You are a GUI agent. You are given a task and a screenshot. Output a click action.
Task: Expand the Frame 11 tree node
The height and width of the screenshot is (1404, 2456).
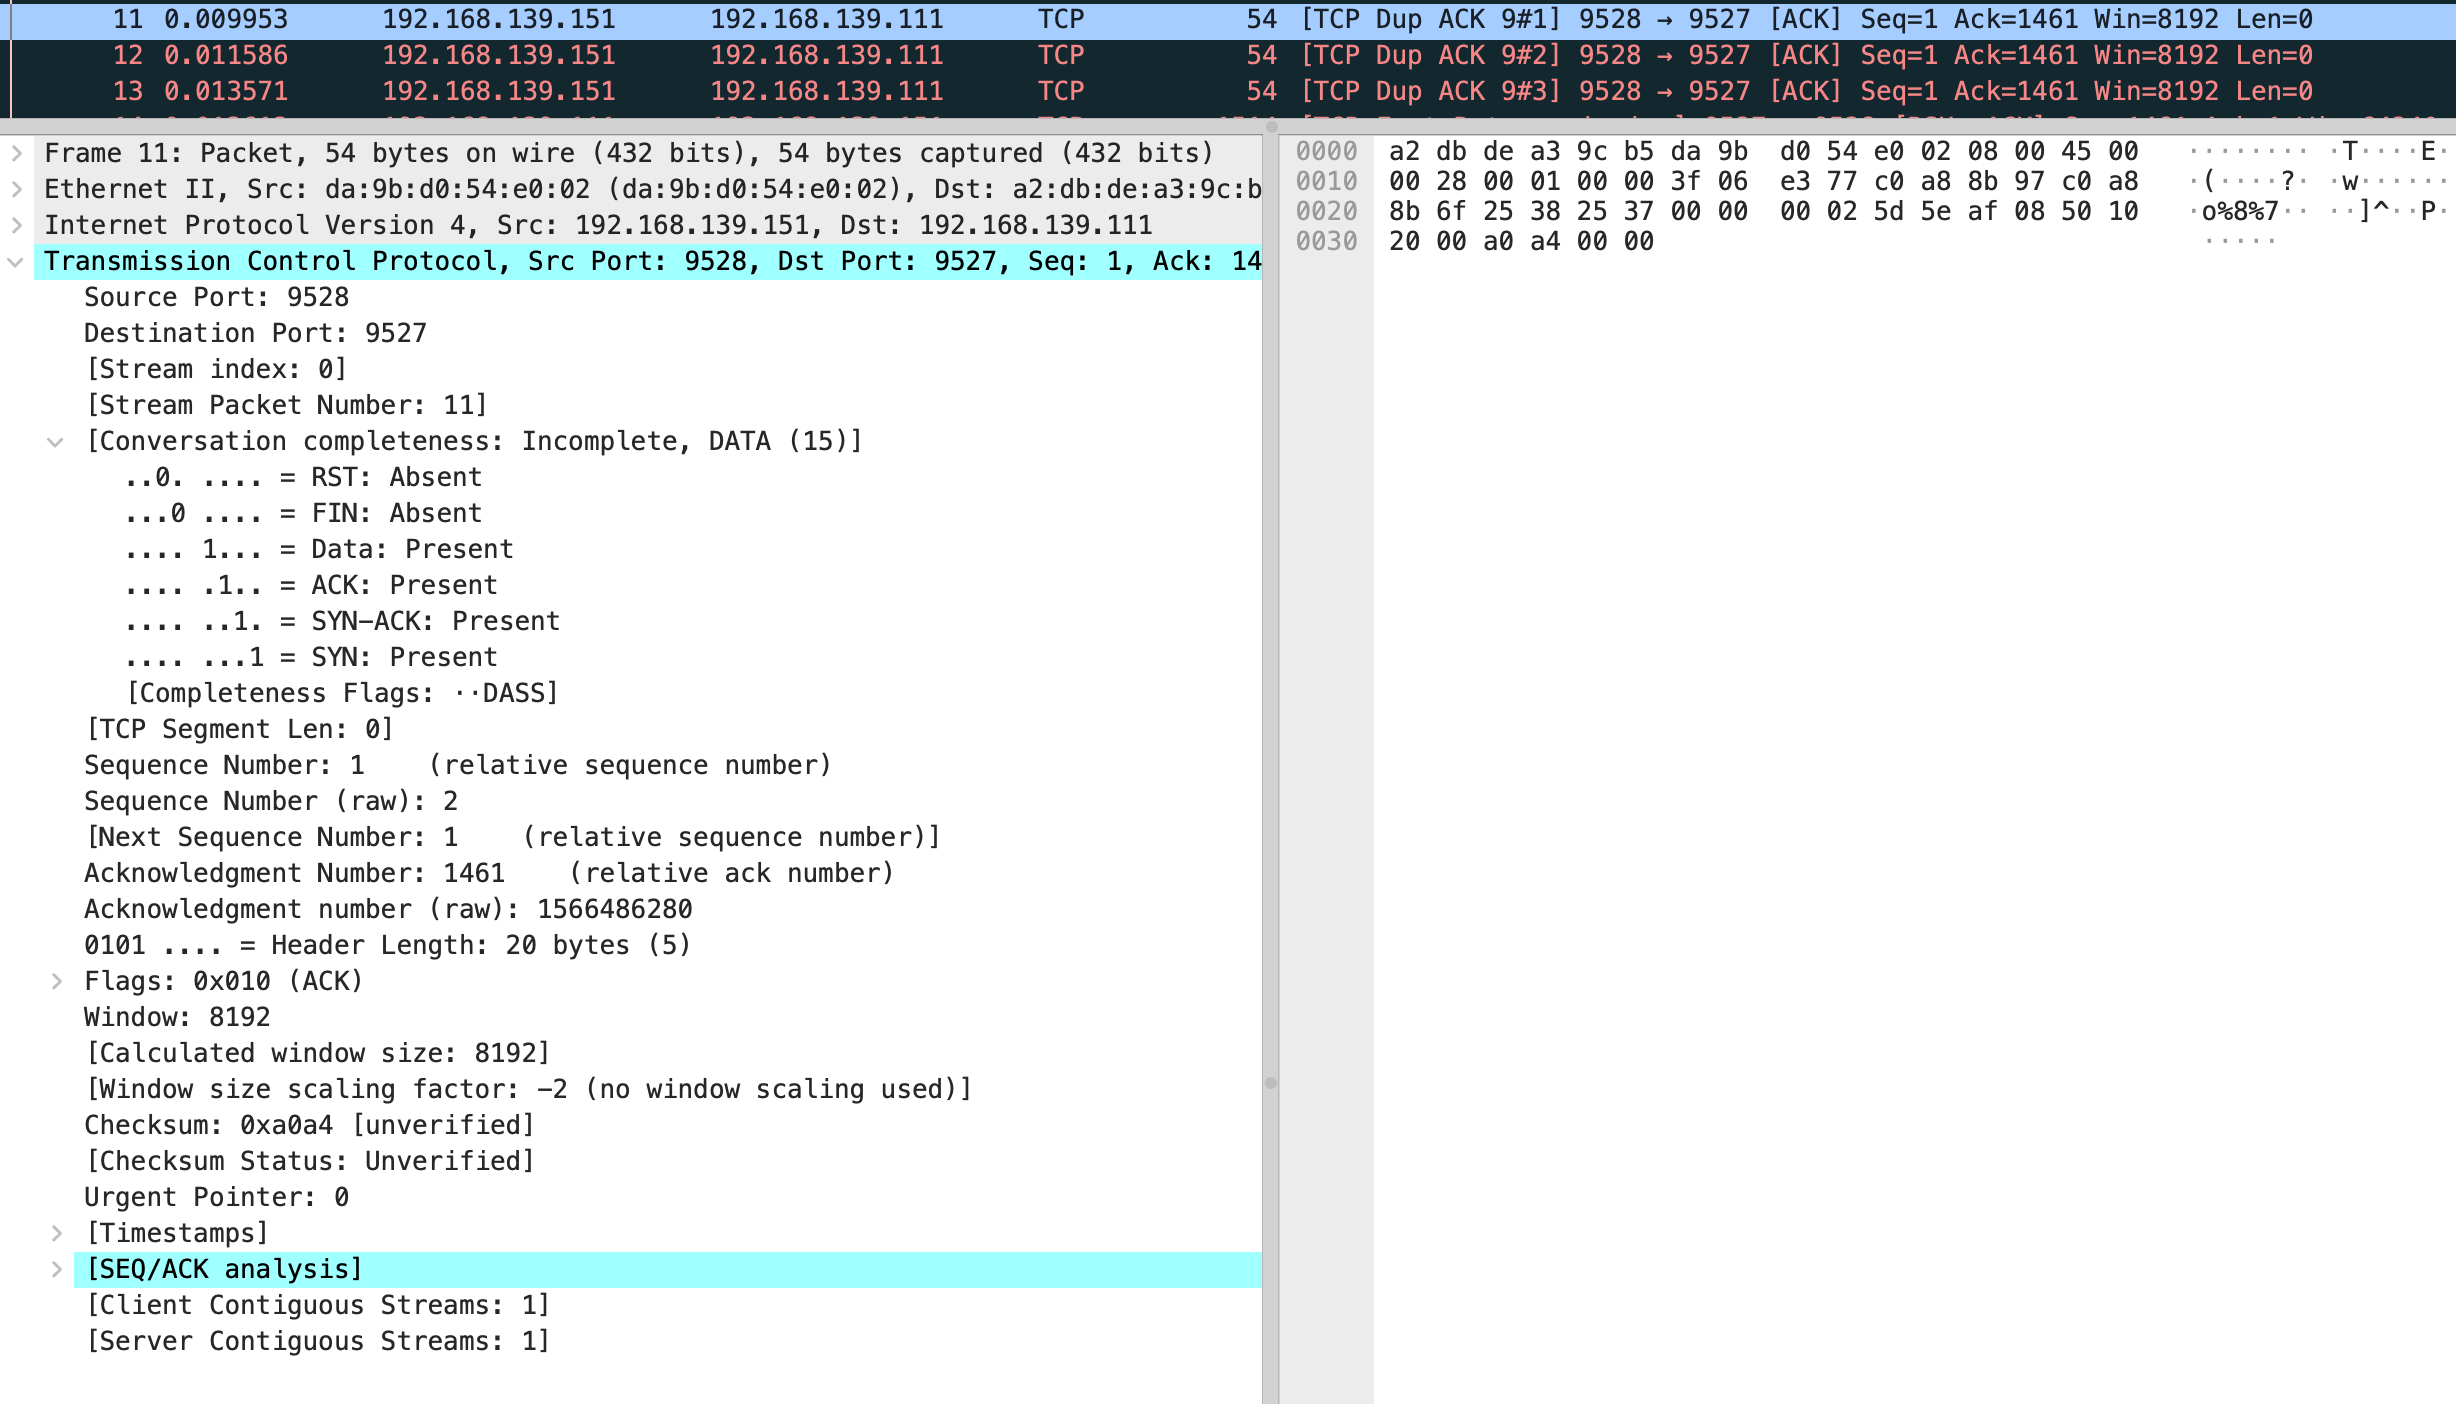pos(16,153)
